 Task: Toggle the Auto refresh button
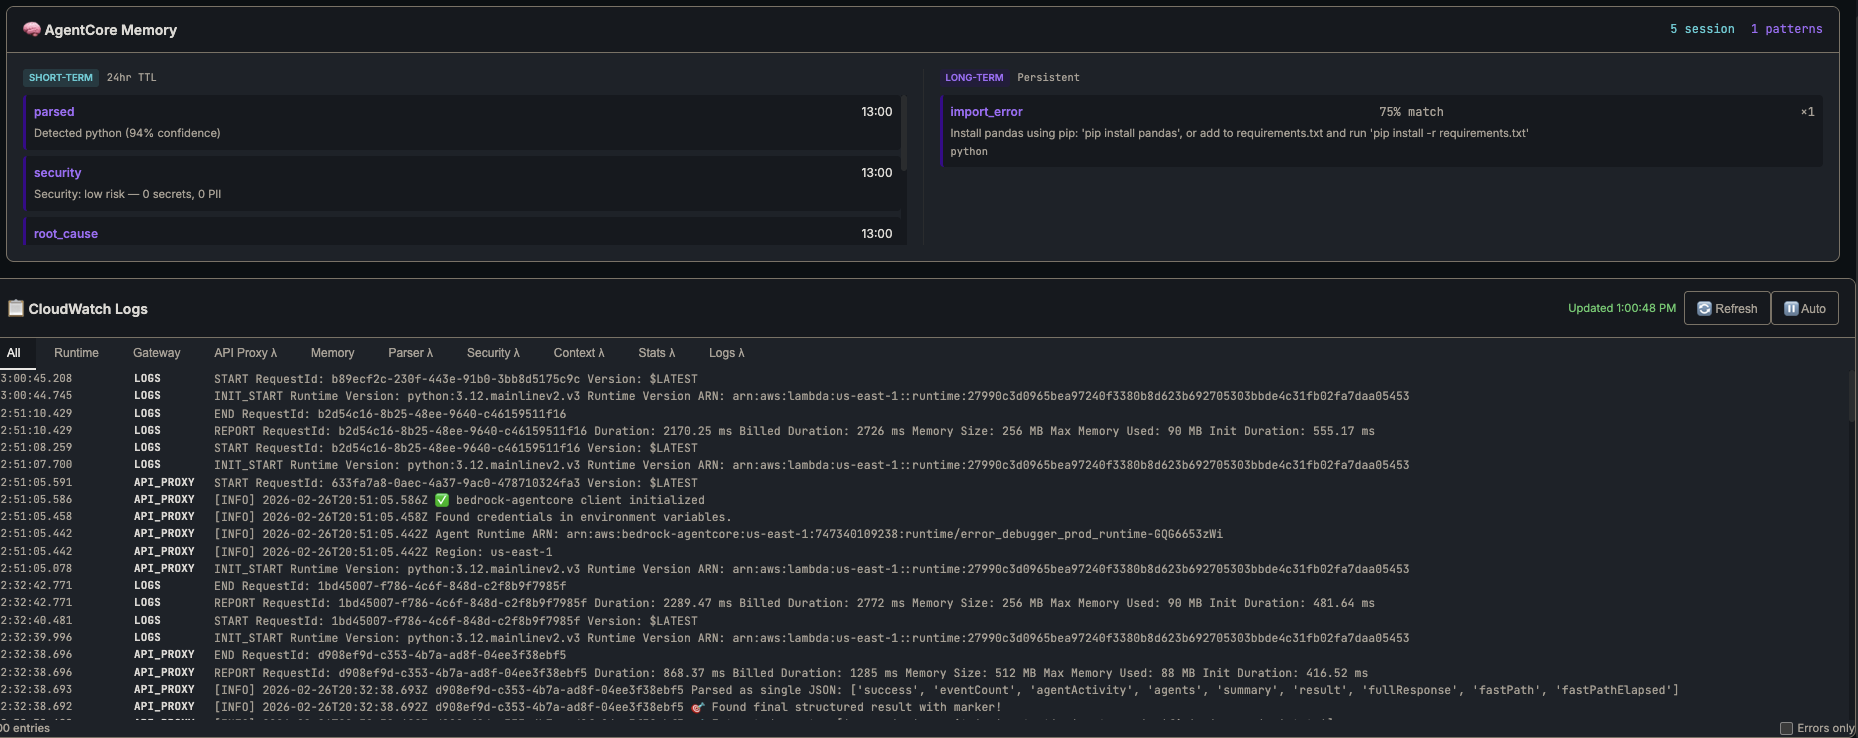1805,308
